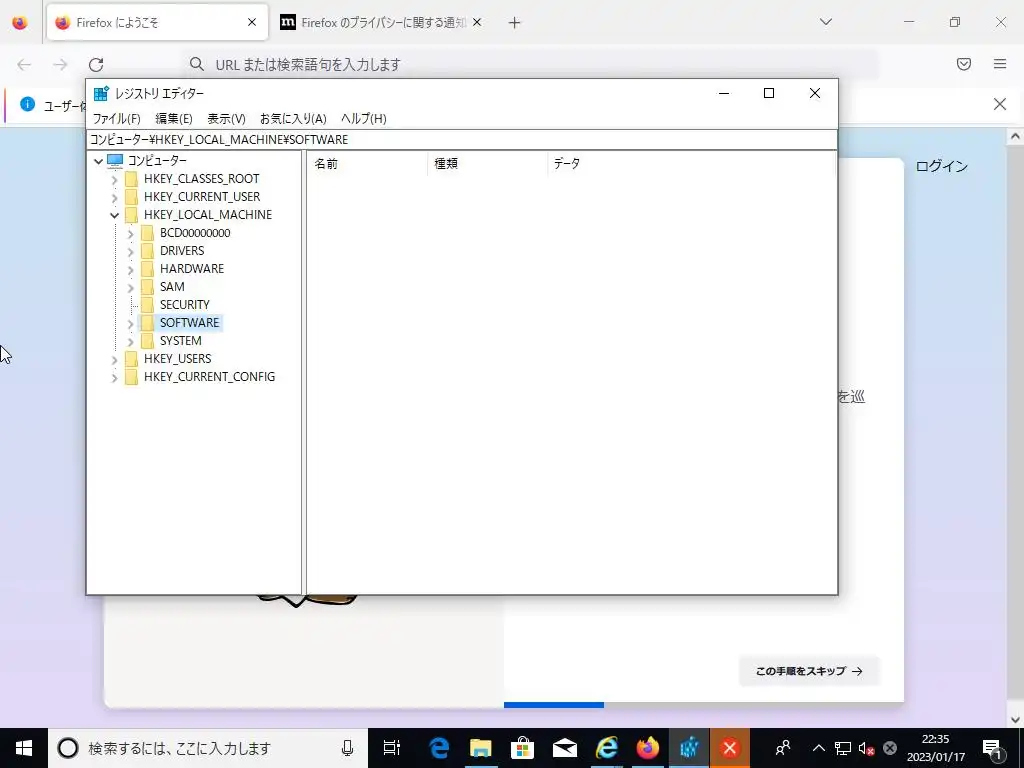The width and height of the screenshot is (1024, 768).
Task: Click Firefox forward arrow
Action: coord(60,64)
